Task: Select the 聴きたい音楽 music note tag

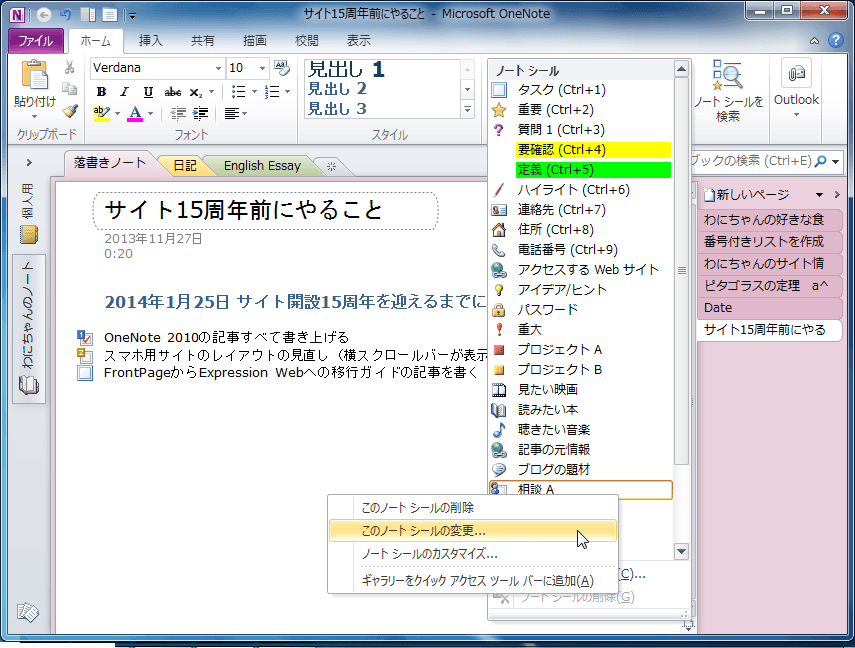Action: coord(581,430)
